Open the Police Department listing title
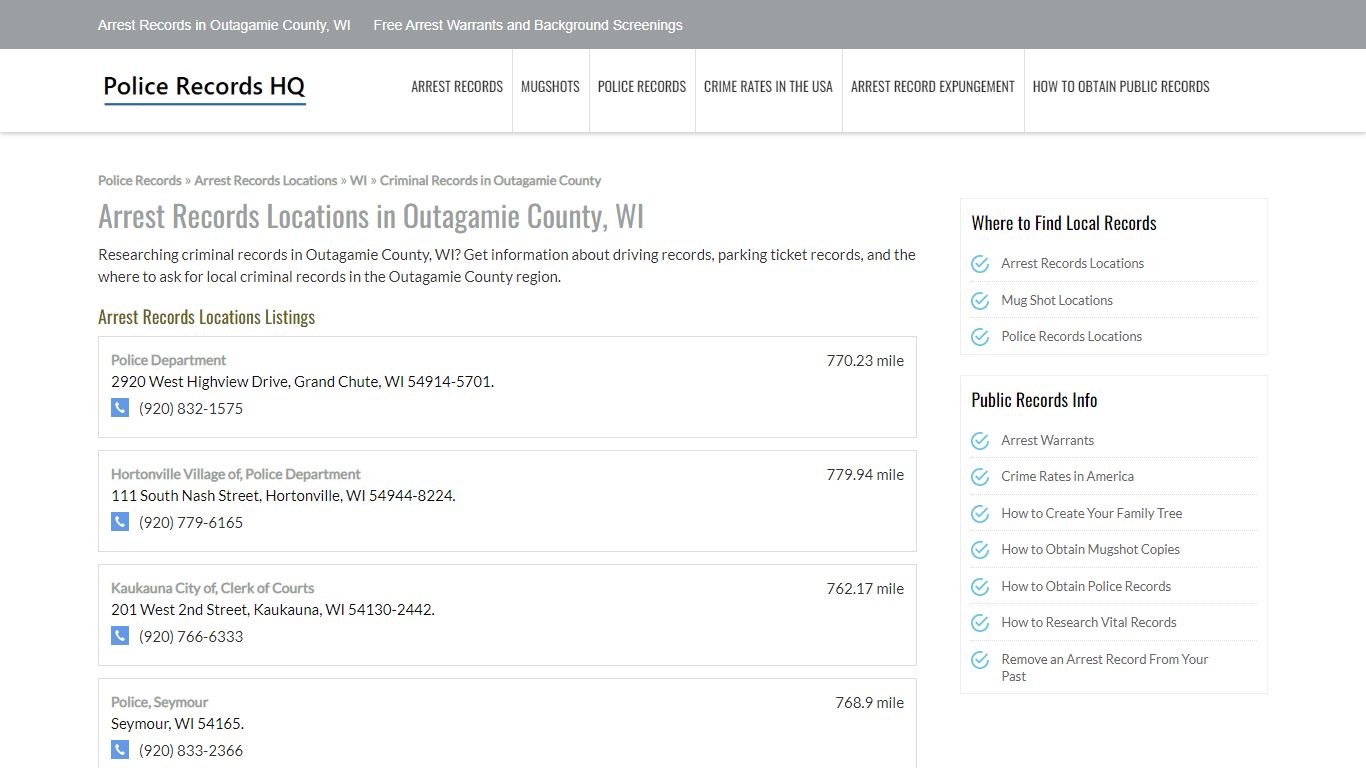 pos(168,360)
